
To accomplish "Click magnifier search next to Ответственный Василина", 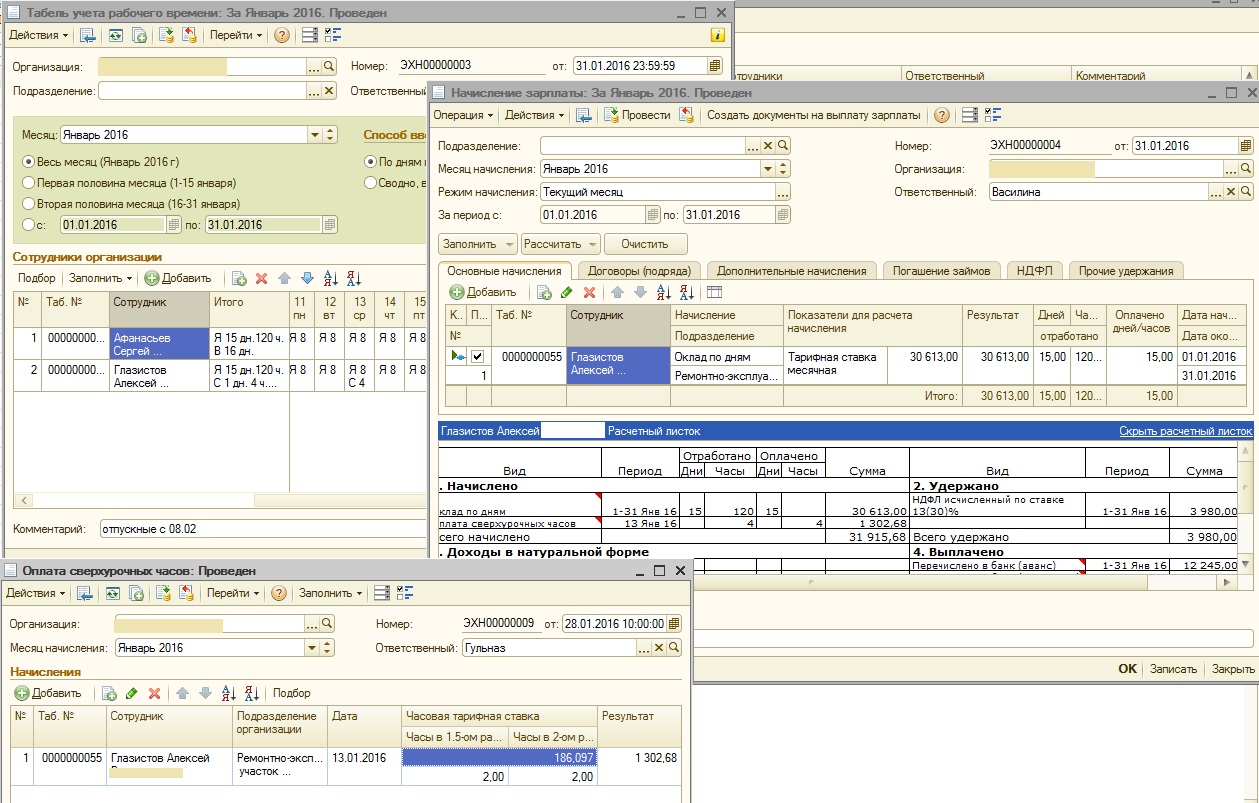I will tap(1245, 191).
